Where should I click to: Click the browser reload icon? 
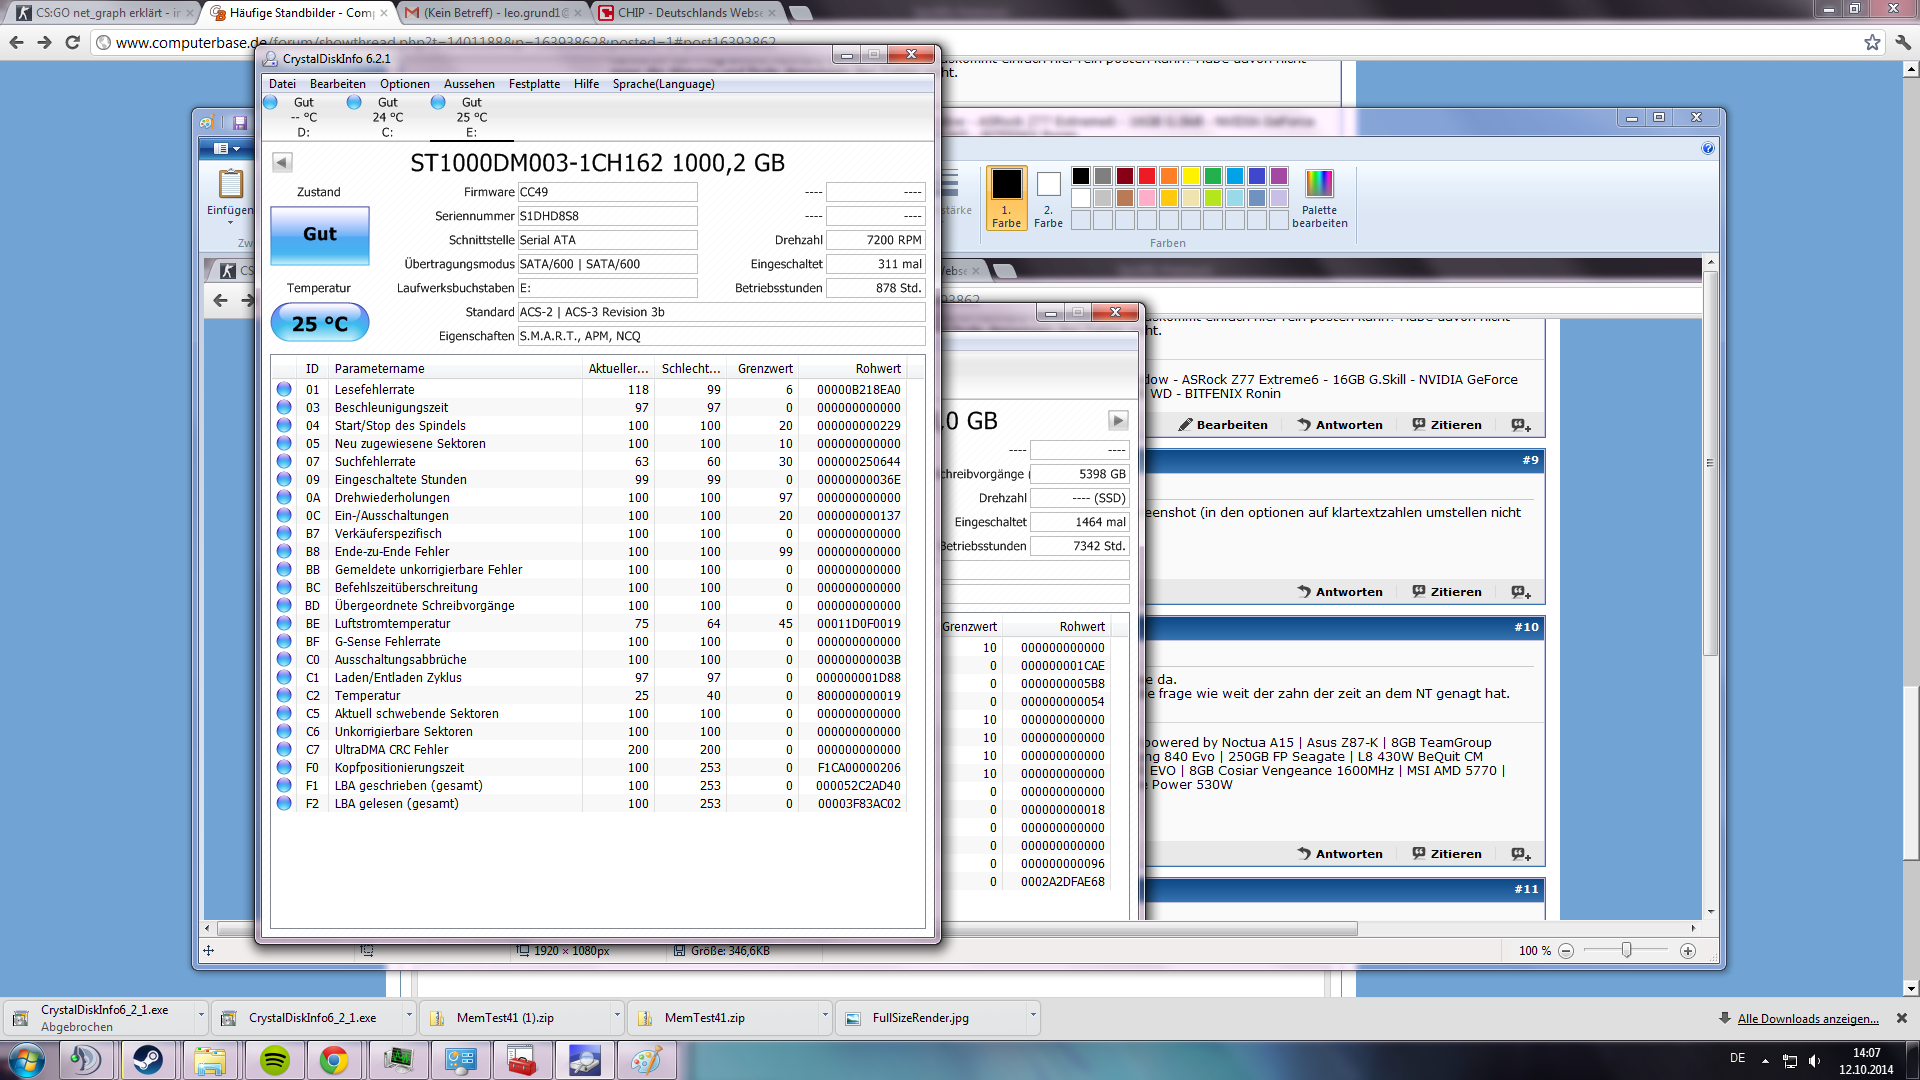[x=72, y=42]
